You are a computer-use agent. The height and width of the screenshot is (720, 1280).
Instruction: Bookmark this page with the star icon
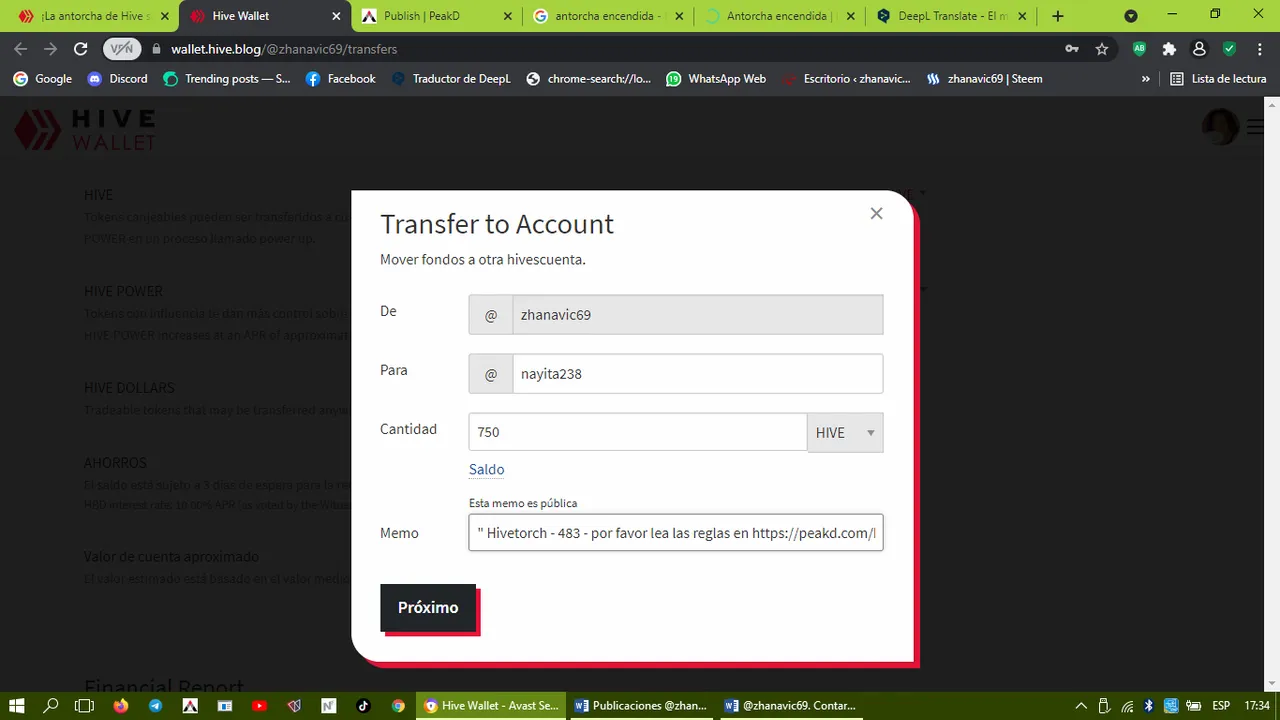(x=1102, y=49)
